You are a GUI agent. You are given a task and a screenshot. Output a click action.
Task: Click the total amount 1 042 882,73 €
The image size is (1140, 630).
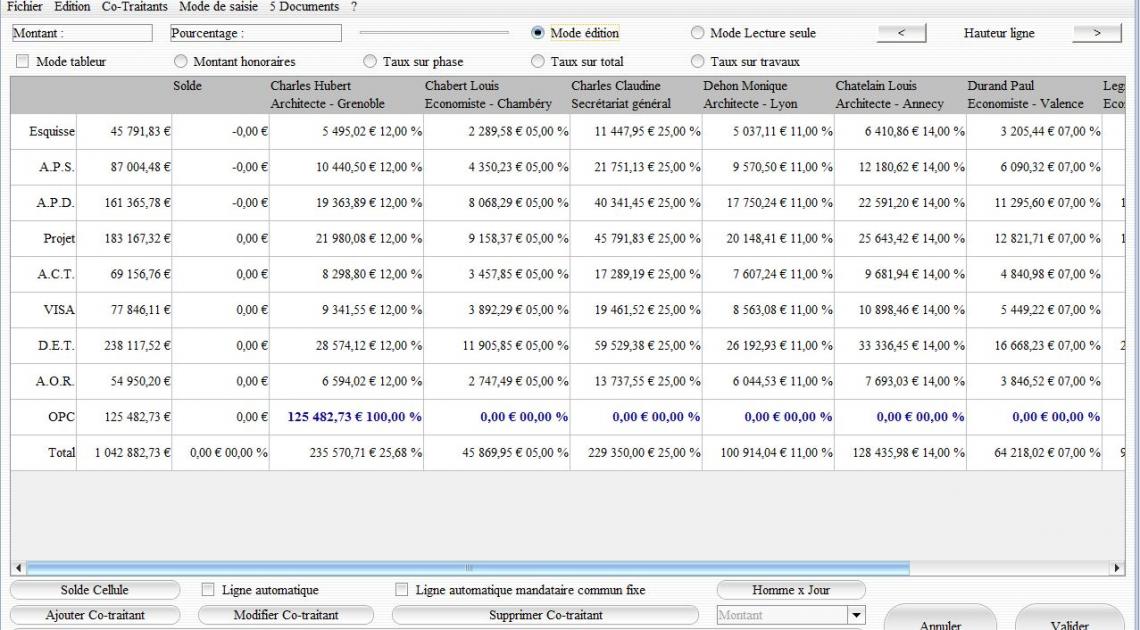coord(132,452)
